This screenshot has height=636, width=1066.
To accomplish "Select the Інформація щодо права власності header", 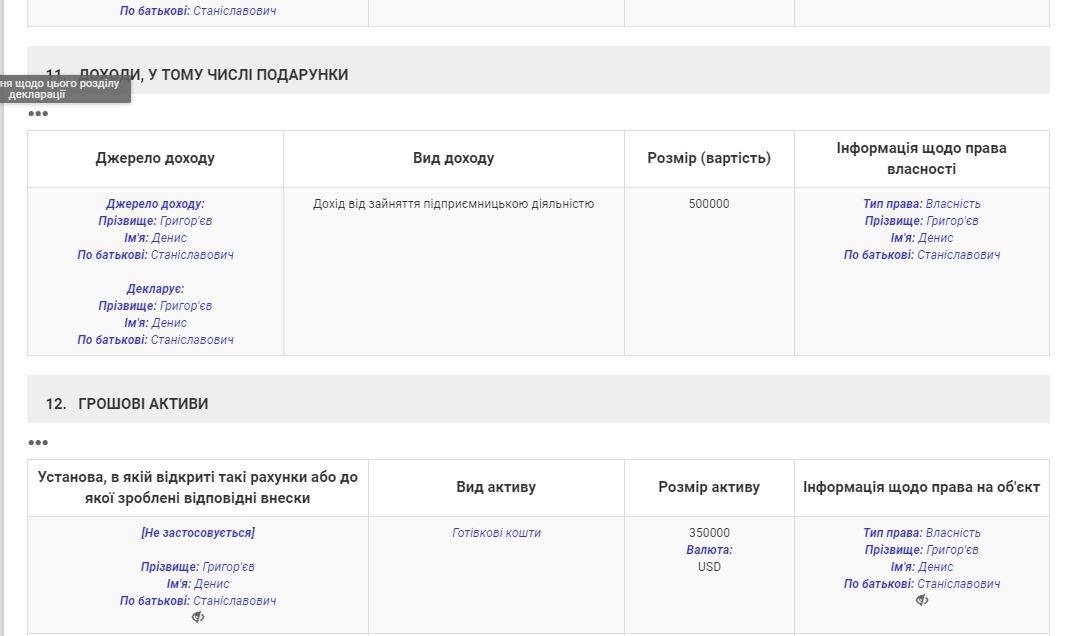I will (x=921, y=158).
